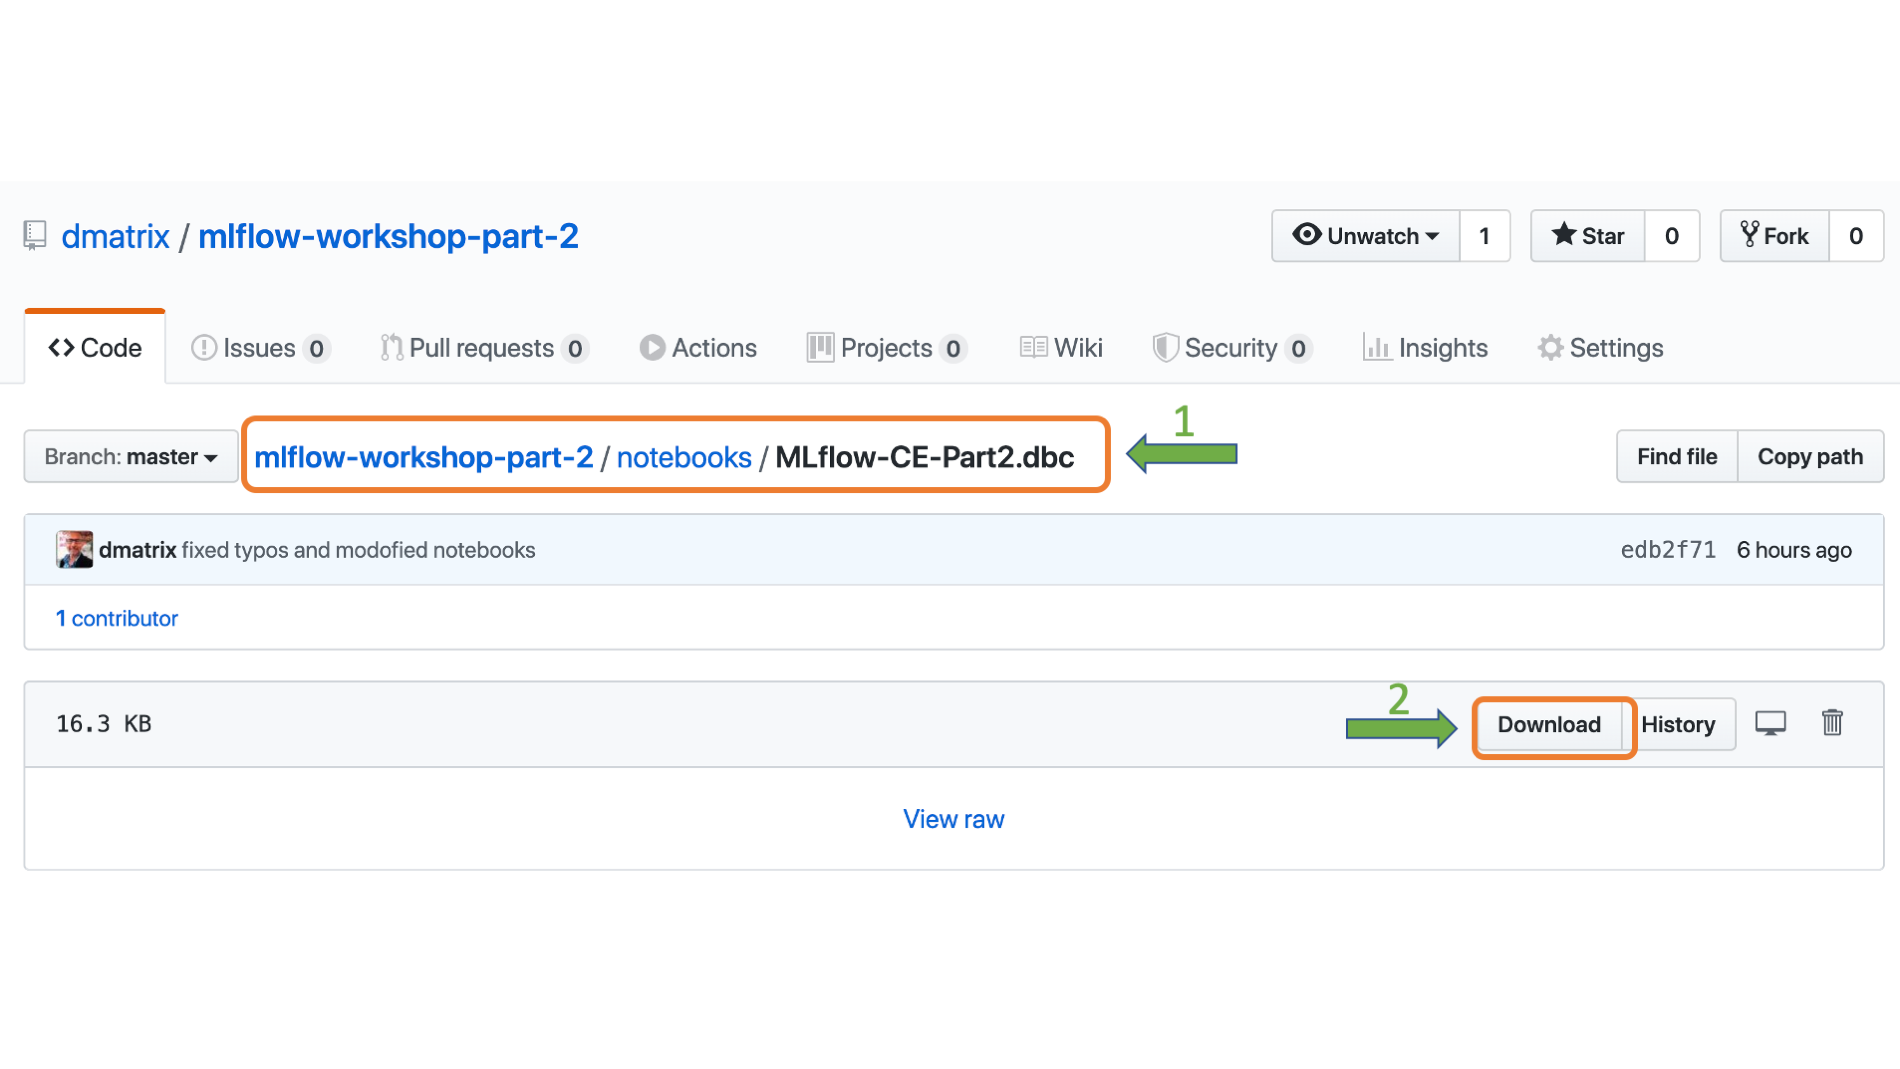This screenshot has width=1900, height=1069.
Task: Click the MLflow-CE-Part2.dbc file name
Action: [x=925, y=457]
